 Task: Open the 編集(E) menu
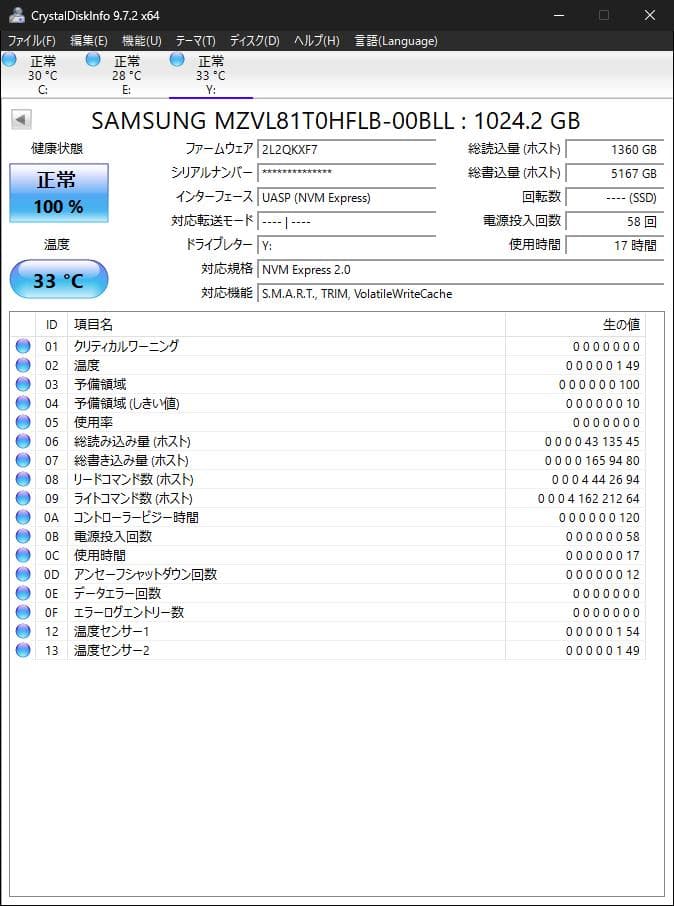point(88,40)
